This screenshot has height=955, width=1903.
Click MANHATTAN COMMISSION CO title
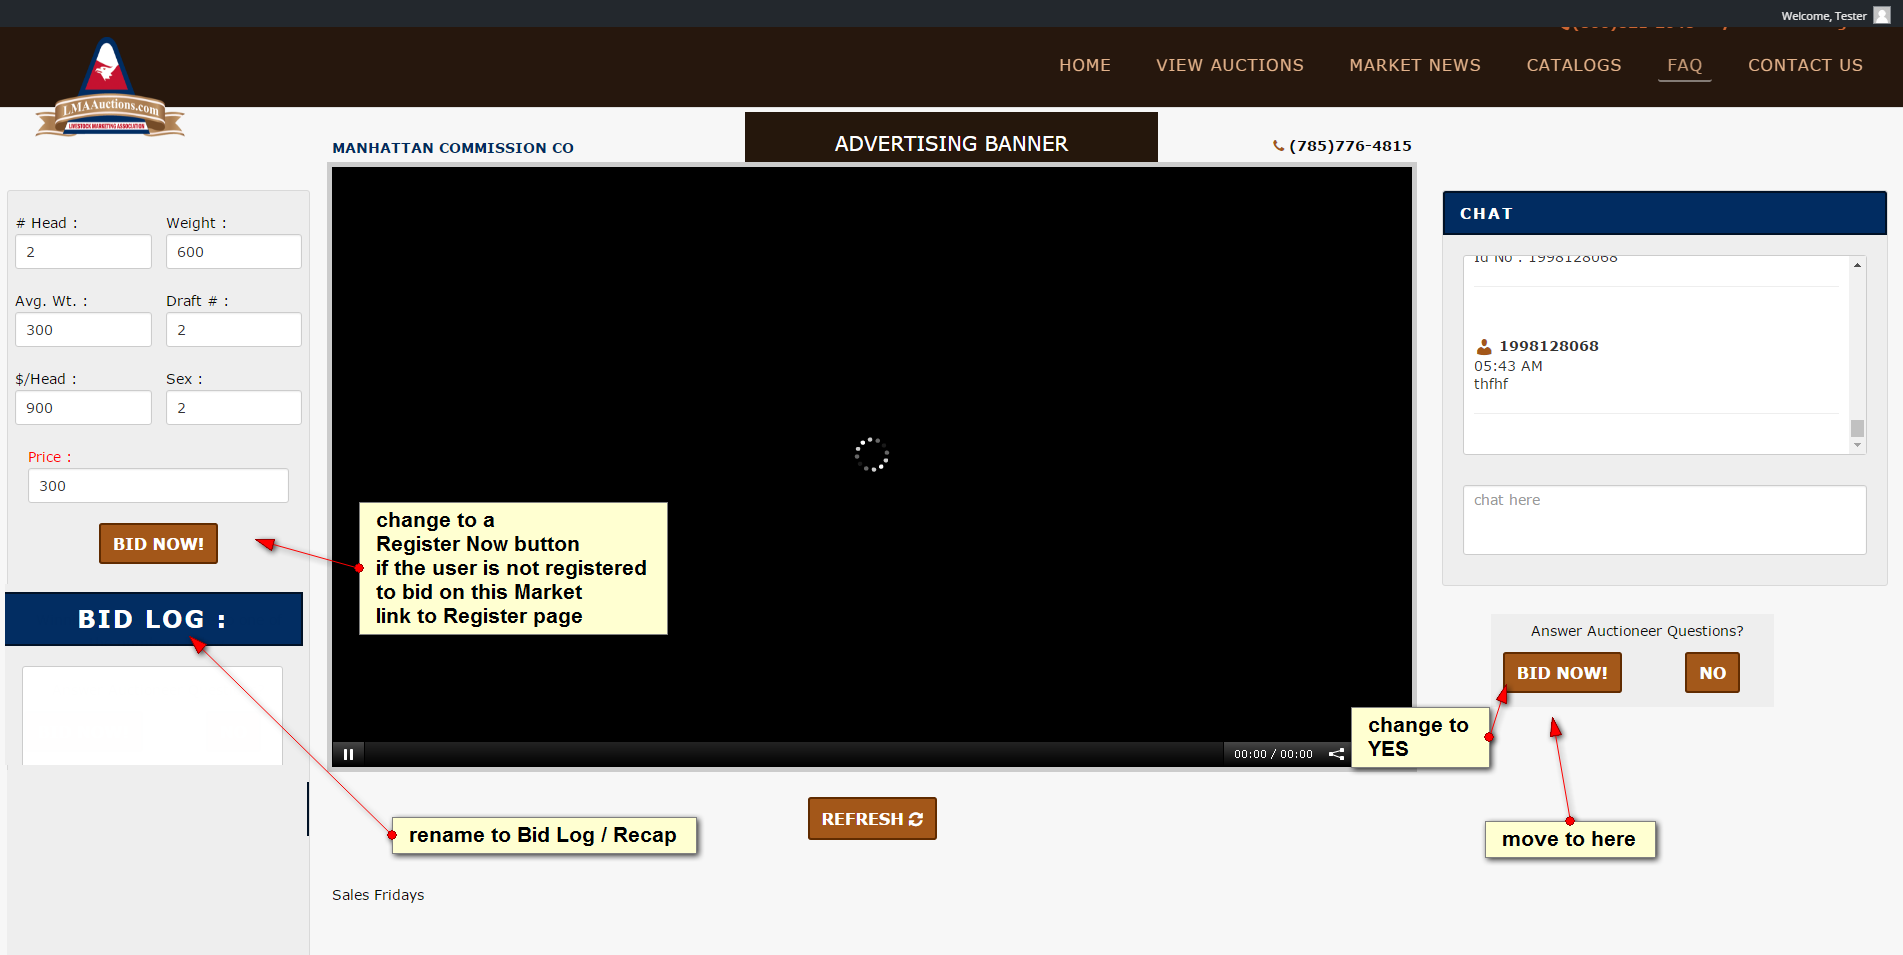pos(453,148)
